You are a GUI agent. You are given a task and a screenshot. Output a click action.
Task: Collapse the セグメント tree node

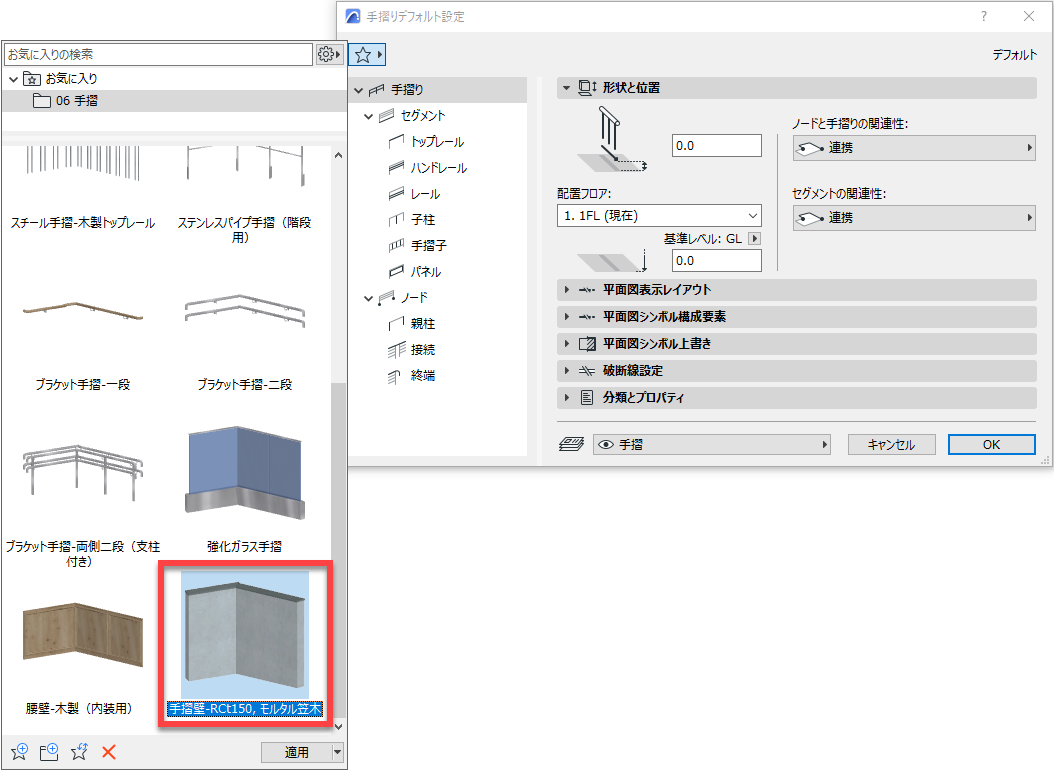pyautogui.click(x=368, y=116)
